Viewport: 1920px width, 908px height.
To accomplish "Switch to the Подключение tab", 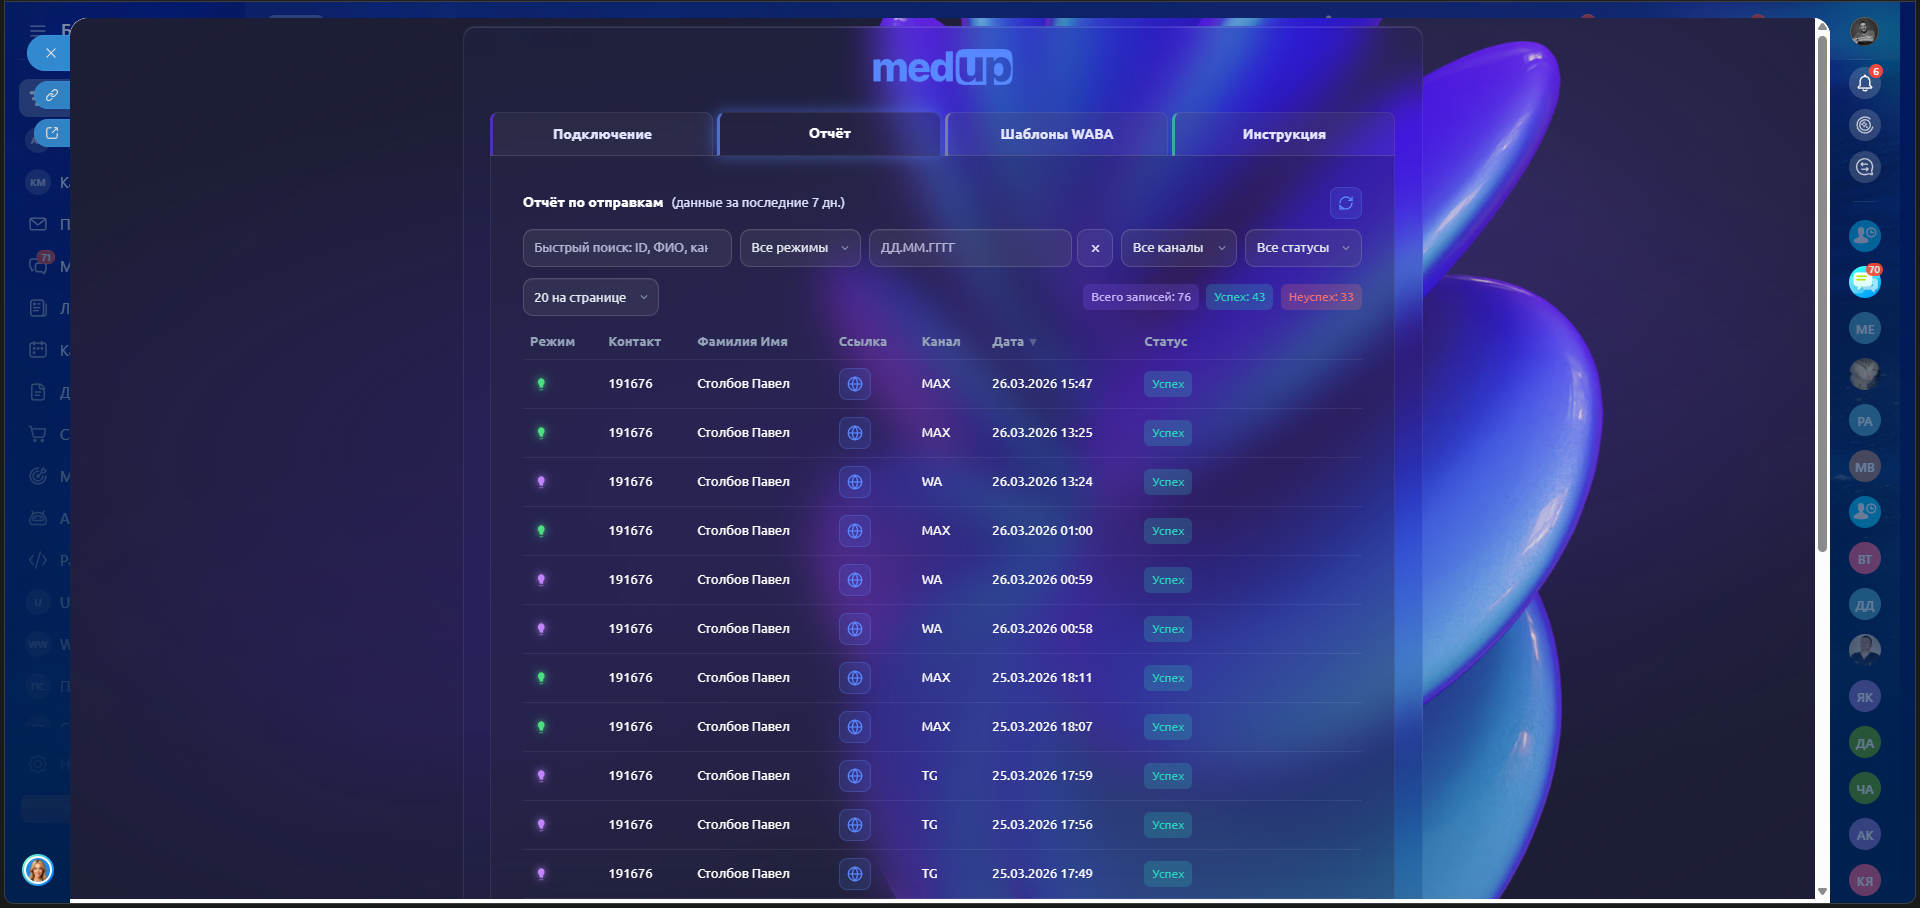I will (602, 134).
